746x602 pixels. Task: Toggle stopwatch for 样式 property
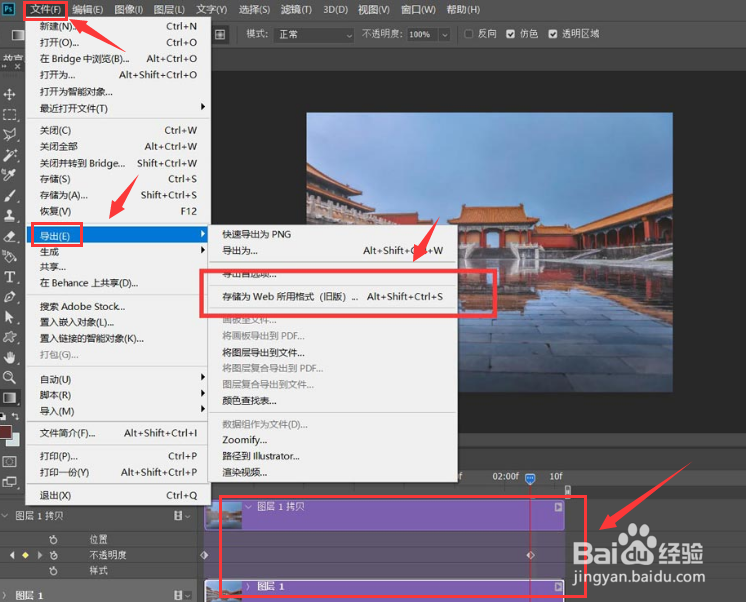tap(53, 571)
